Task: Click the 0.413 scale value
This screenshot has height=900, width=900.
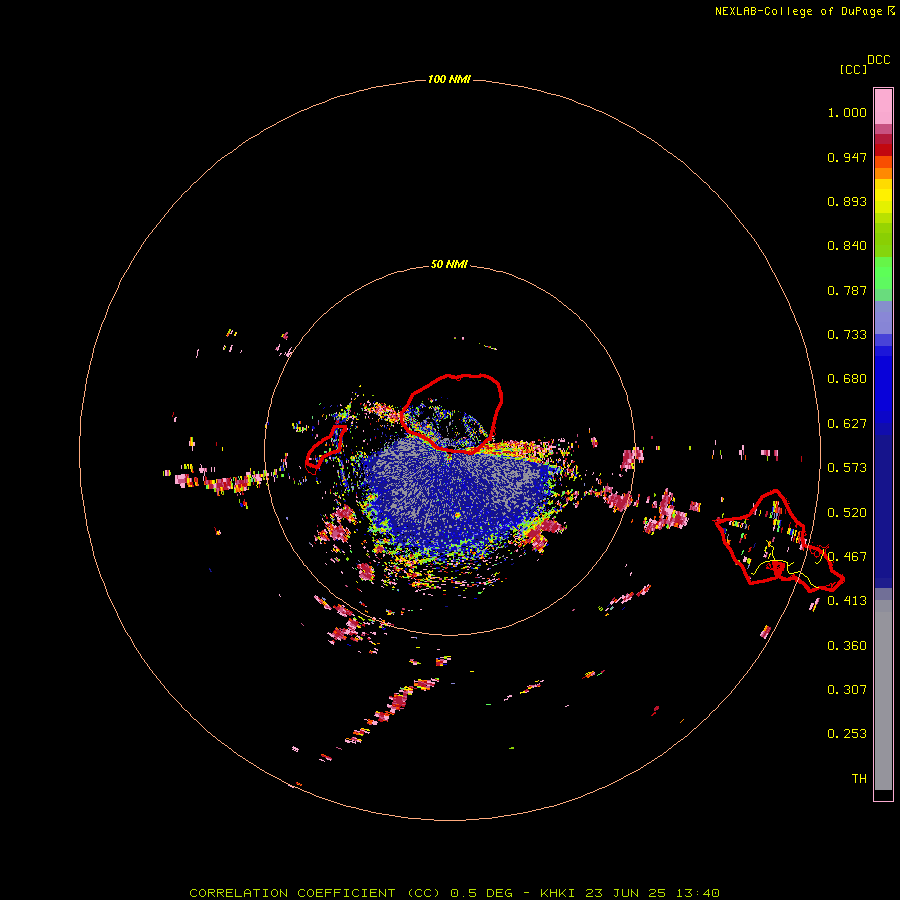Action: (x=847, y=601)
